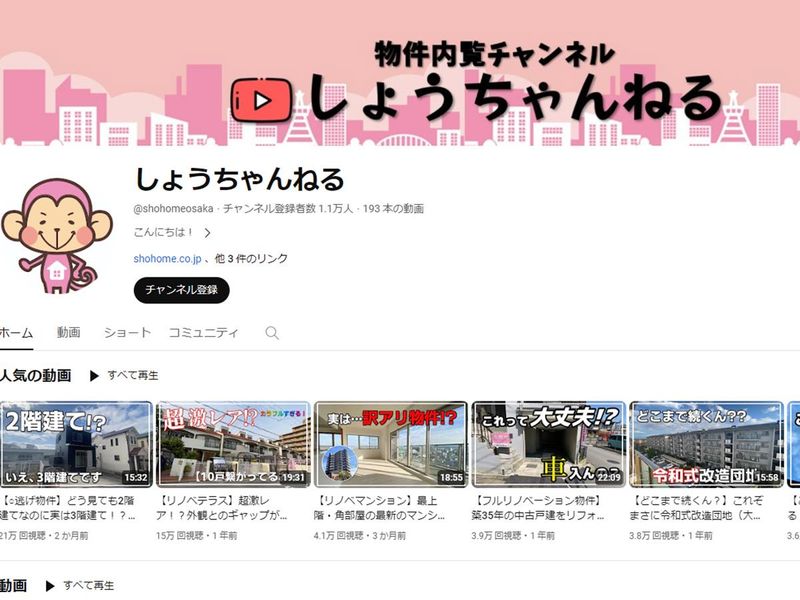
Task: Open the 2階建て!? video thumbnail
Action: [x=76, y=444]
